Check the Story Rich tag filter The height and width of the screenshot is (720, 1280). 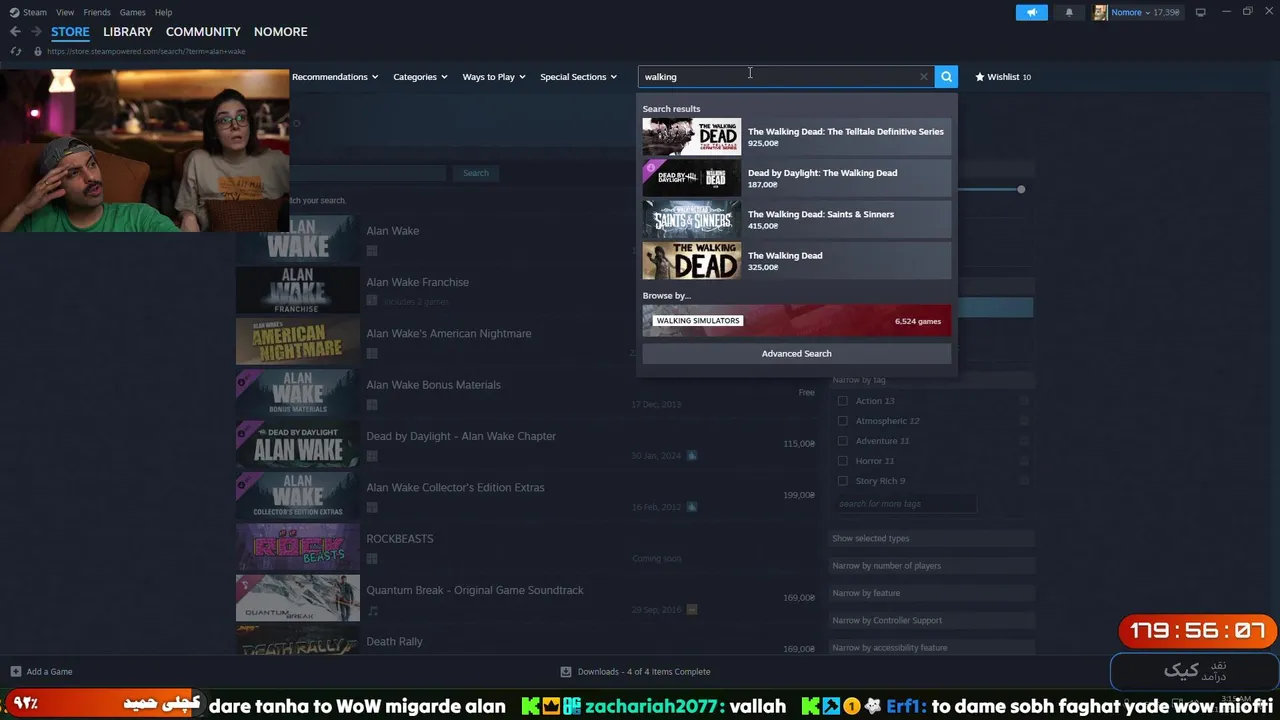click(842, 481)
